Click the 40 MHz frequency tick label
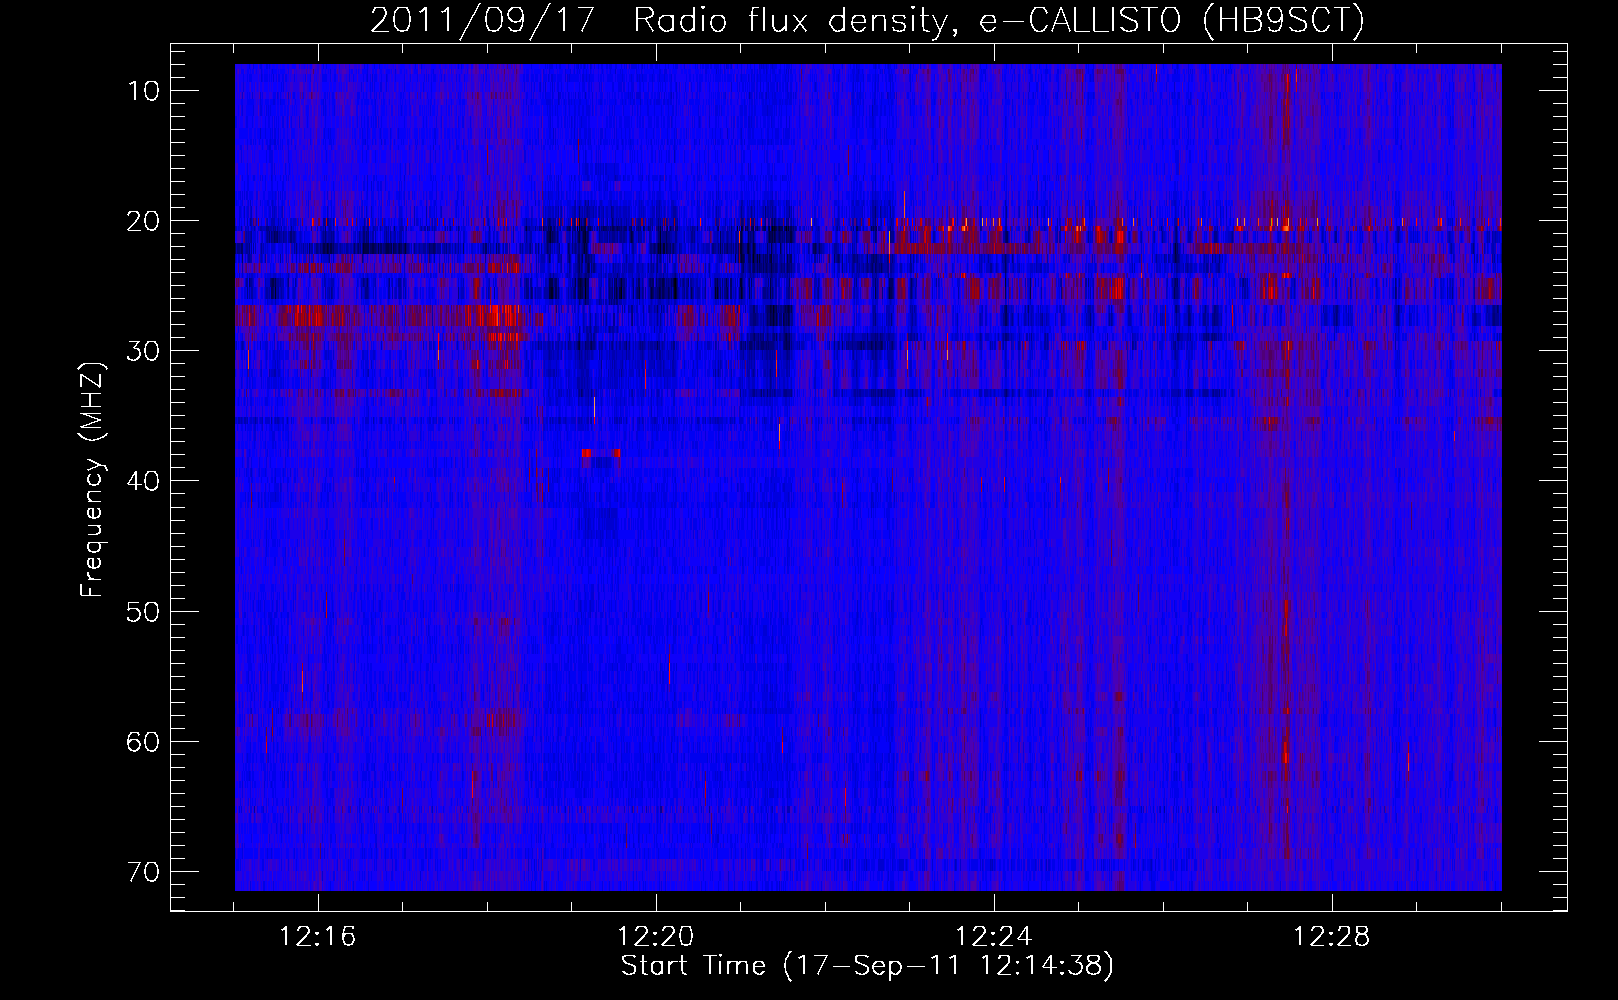This screenshot has height=1000, width=1618. coord(144,481)
